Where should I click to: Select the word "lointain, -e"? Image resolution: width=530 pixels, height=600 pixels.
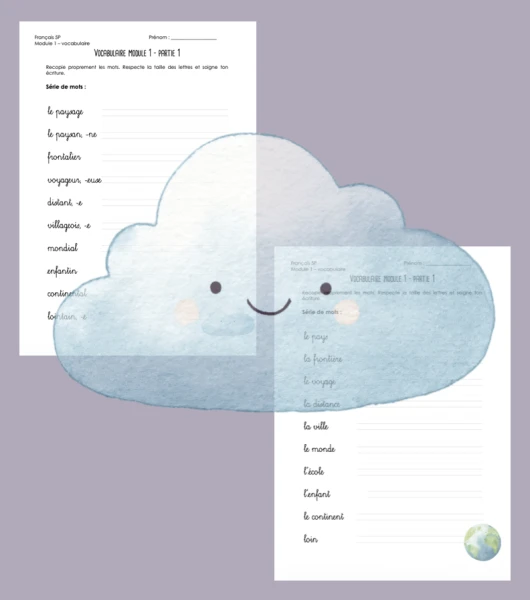67,316
